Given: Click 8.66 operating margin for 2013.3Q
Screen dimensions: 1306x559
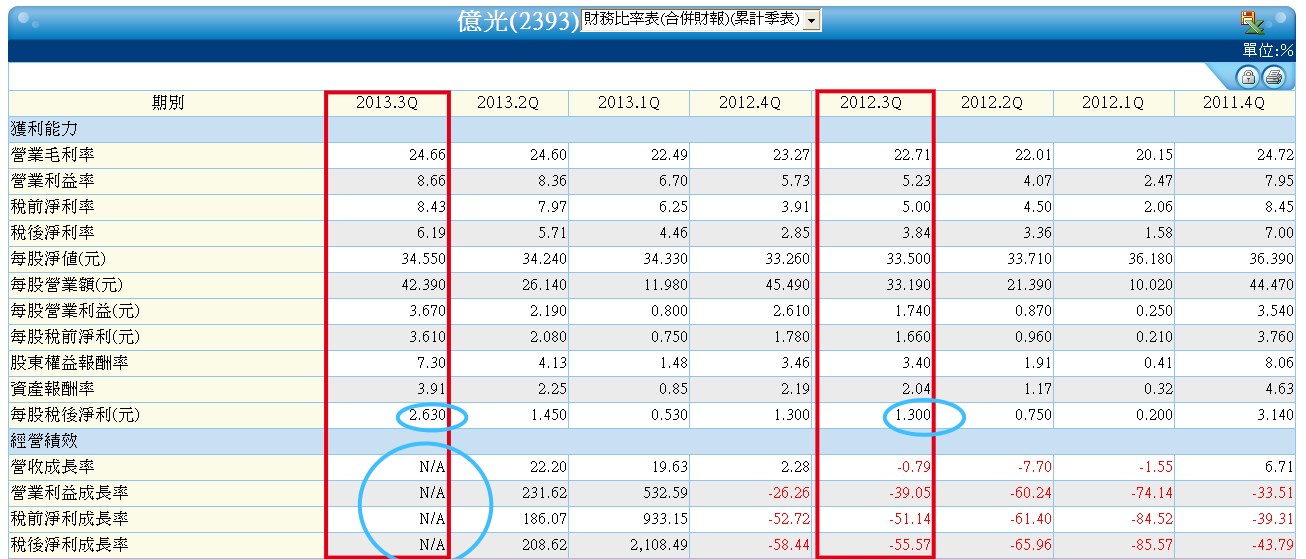Looking at the screenshot, I should [x=430, y=181].
